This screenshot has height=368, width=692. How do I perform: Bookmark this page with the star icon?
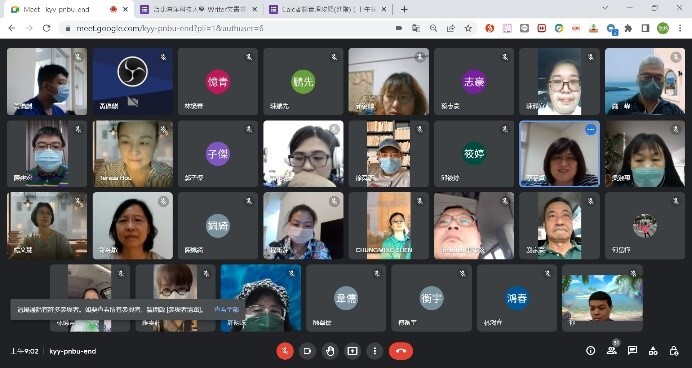[468, 28]
